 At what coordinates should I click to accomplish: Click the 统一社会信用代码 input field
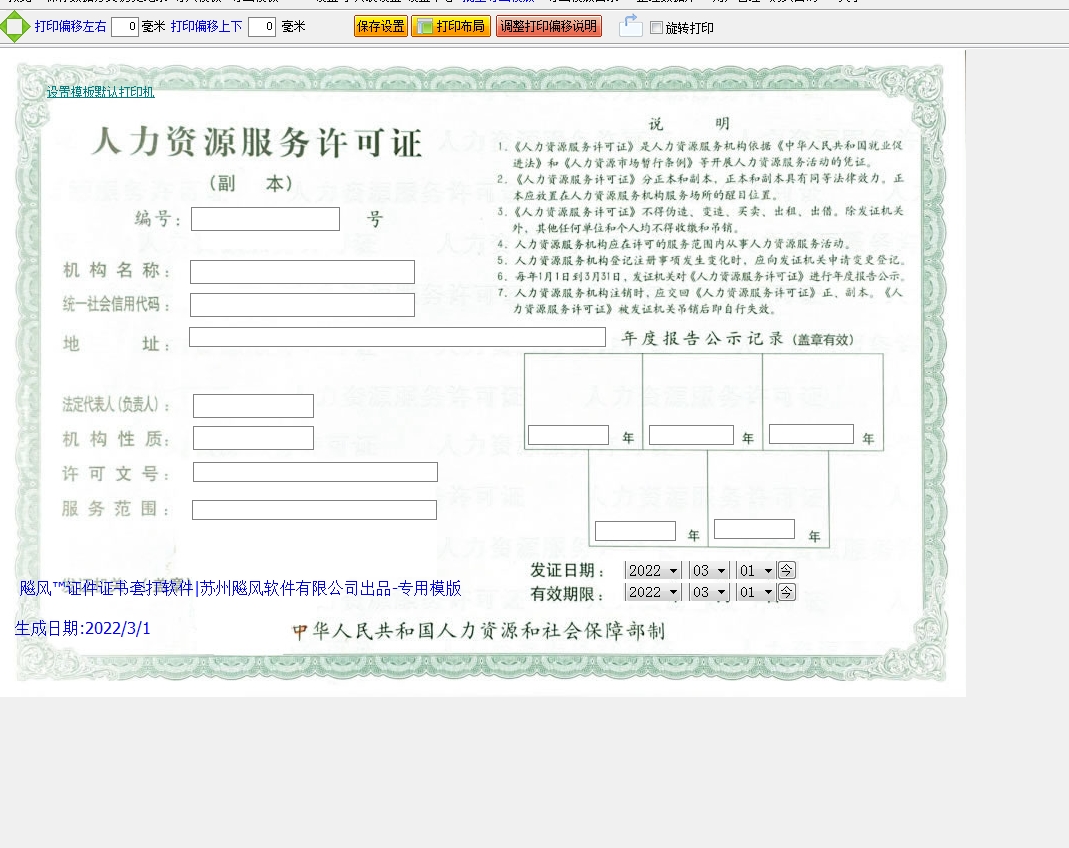tap(302, 305)
